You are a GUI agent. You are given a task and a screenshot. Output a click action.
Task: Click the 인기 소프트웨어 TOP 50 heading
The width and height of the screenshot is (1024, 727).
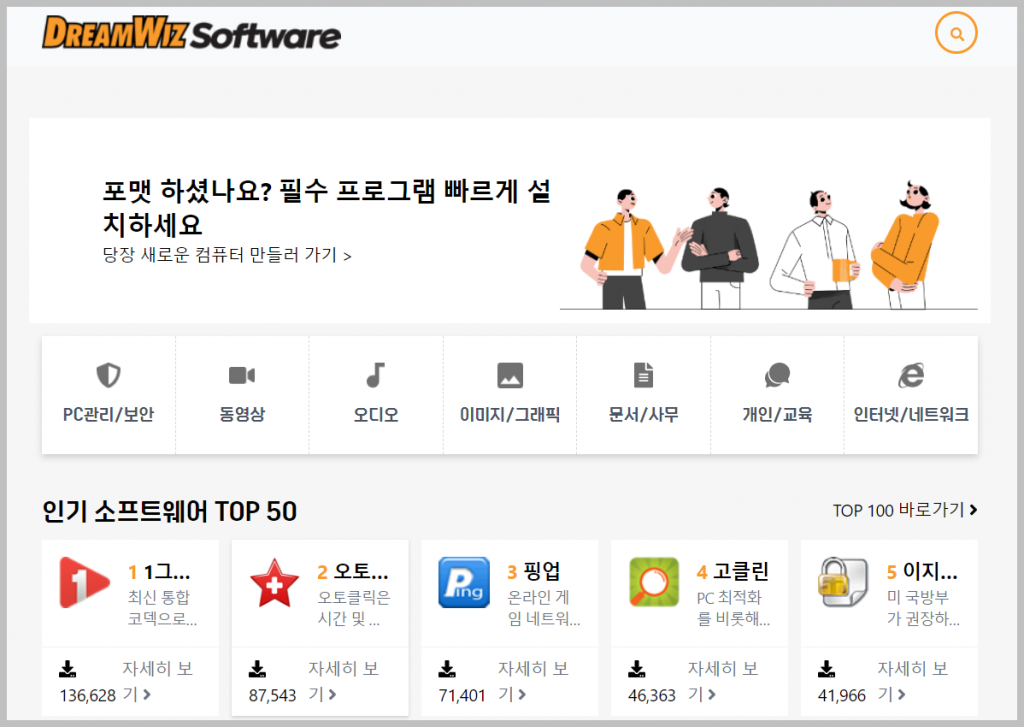(x=170, y=511)
